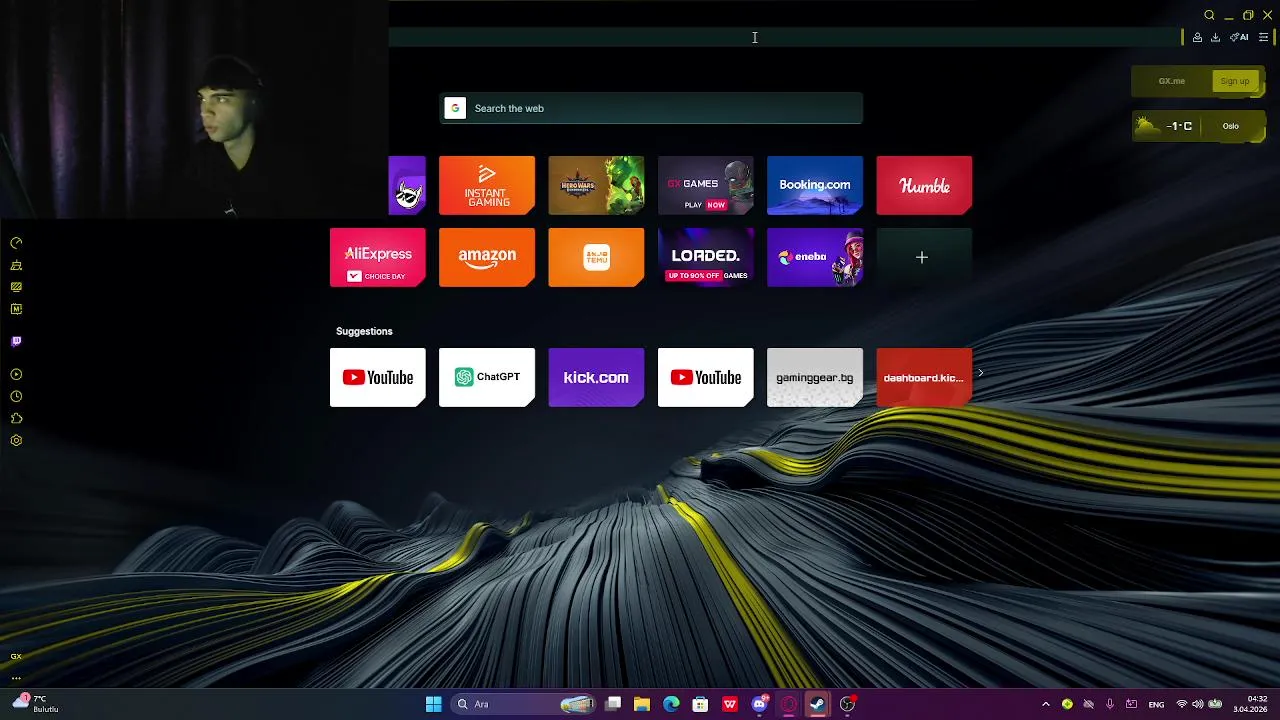This screenshot has width=1280, height=720.
Task: Add a new speed dial with plus tile
Action: click(924, 257)
